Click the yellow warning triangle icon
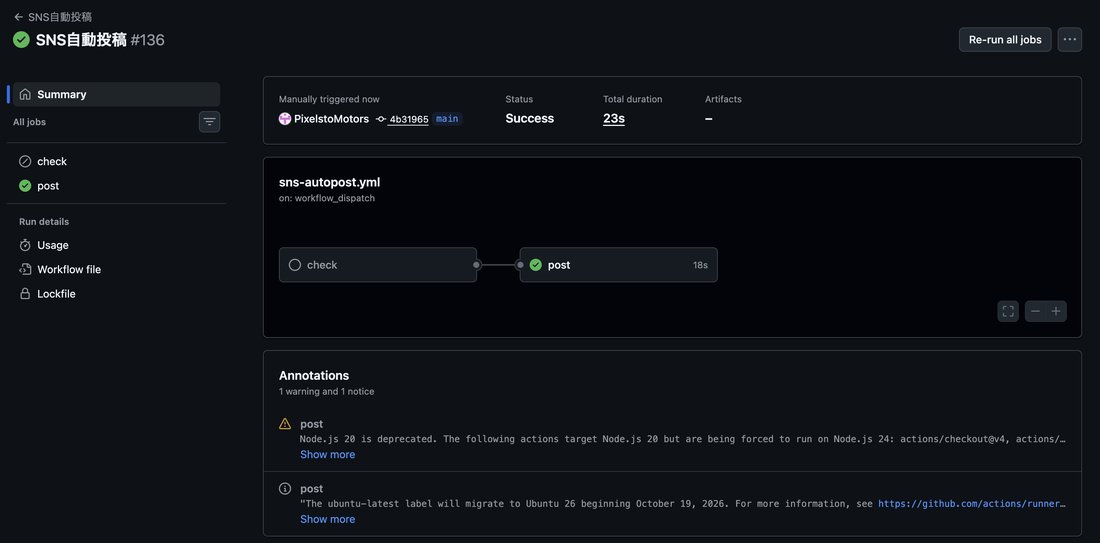Viewport: 1100px width, 543px height. 285,424
